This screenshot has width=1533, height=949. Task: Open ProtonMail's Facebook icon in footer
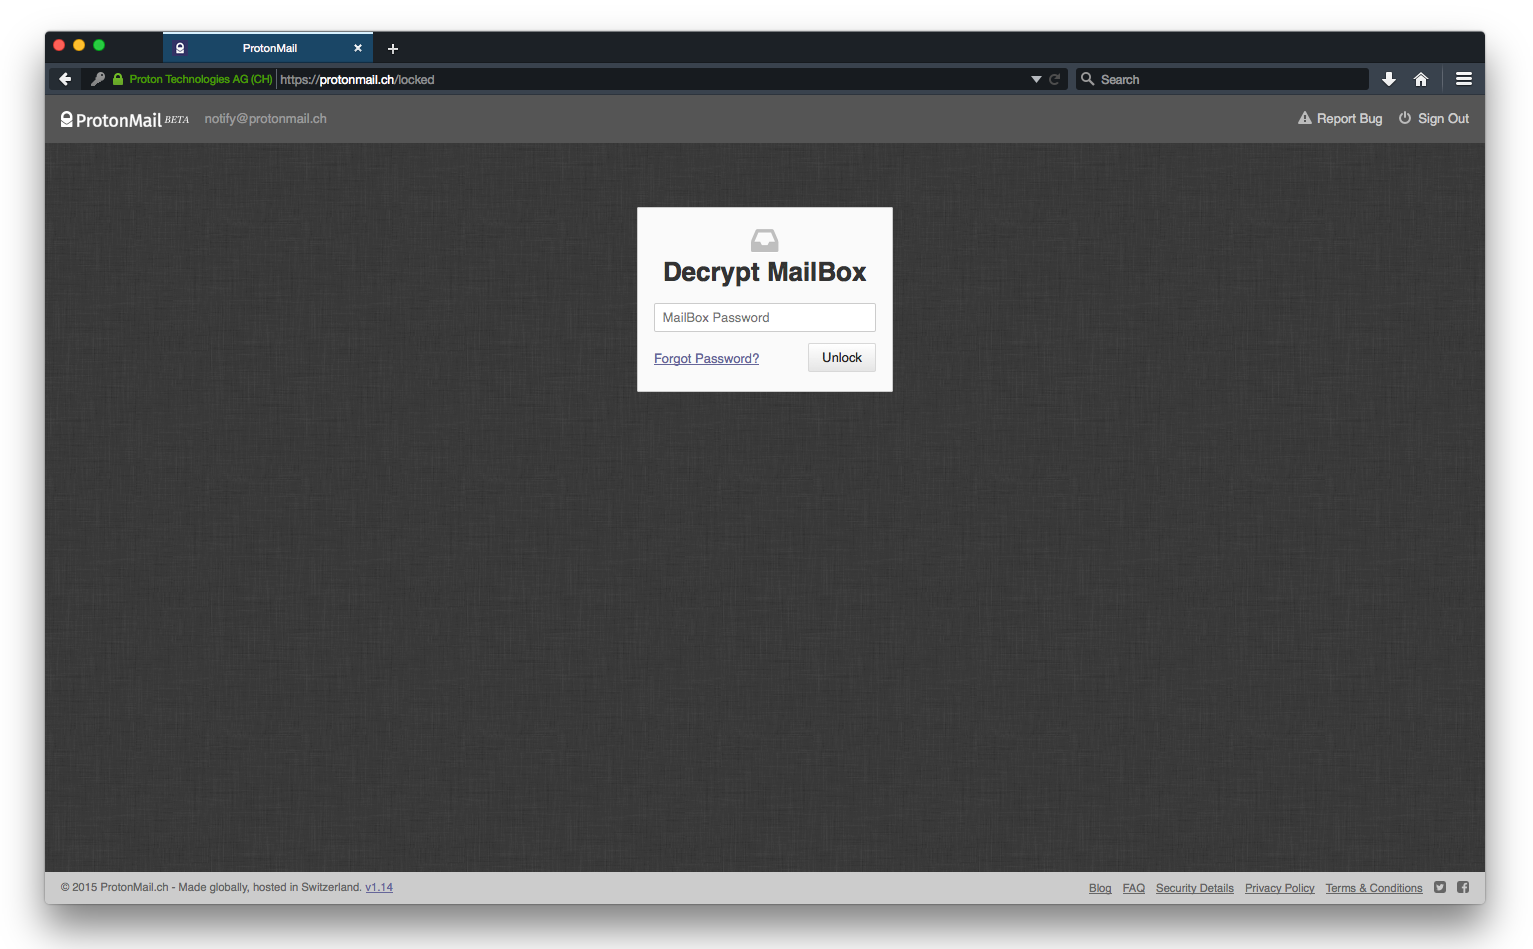coord(1463,887)
